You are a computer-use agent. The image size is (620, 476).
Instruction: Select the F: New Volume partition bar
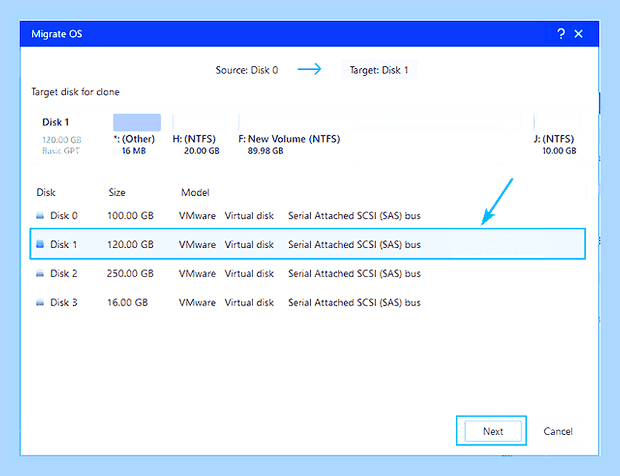pyautogui.click(x=380, y=123)
